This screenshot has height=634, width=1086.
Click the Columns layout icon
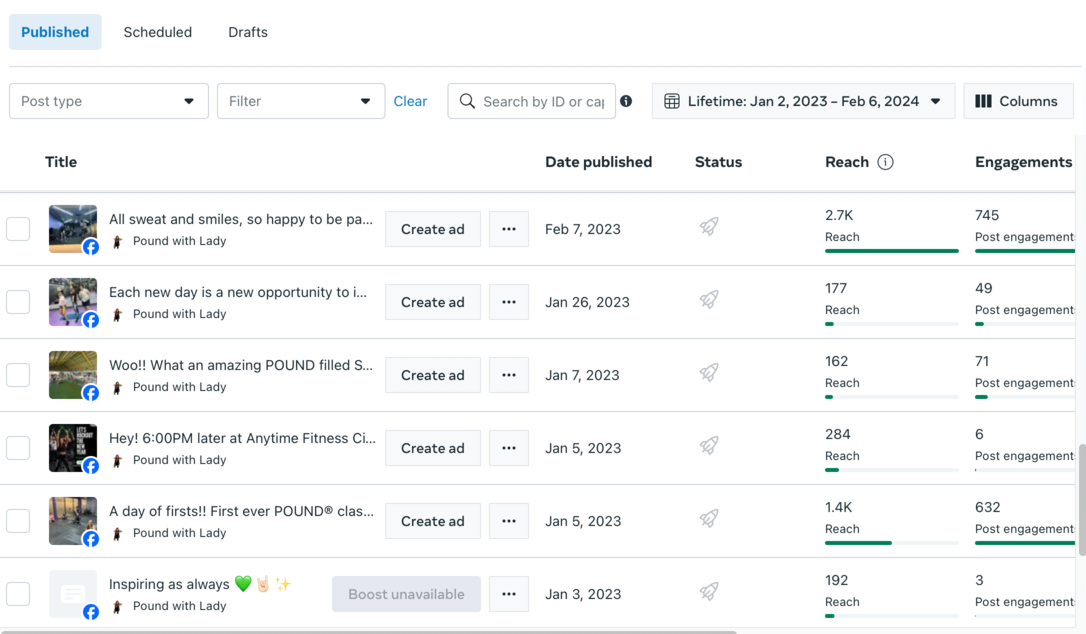983,101
